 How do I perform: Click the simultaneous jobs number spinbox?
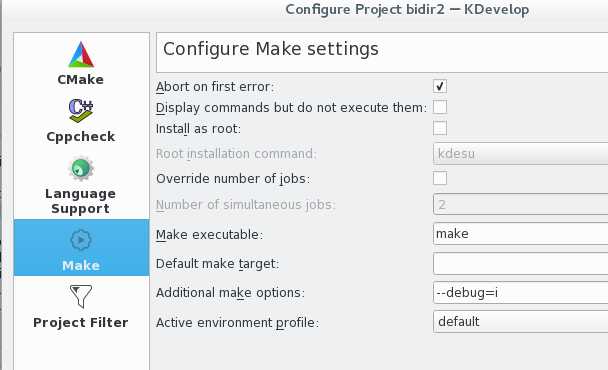pyautogui.click(x=520, y=204)
